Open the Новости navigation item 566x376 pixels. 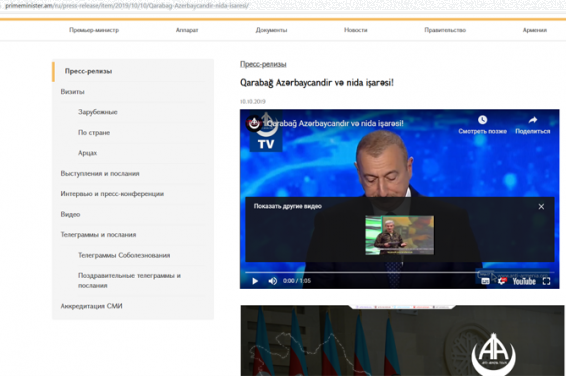[x=356, y=30]
